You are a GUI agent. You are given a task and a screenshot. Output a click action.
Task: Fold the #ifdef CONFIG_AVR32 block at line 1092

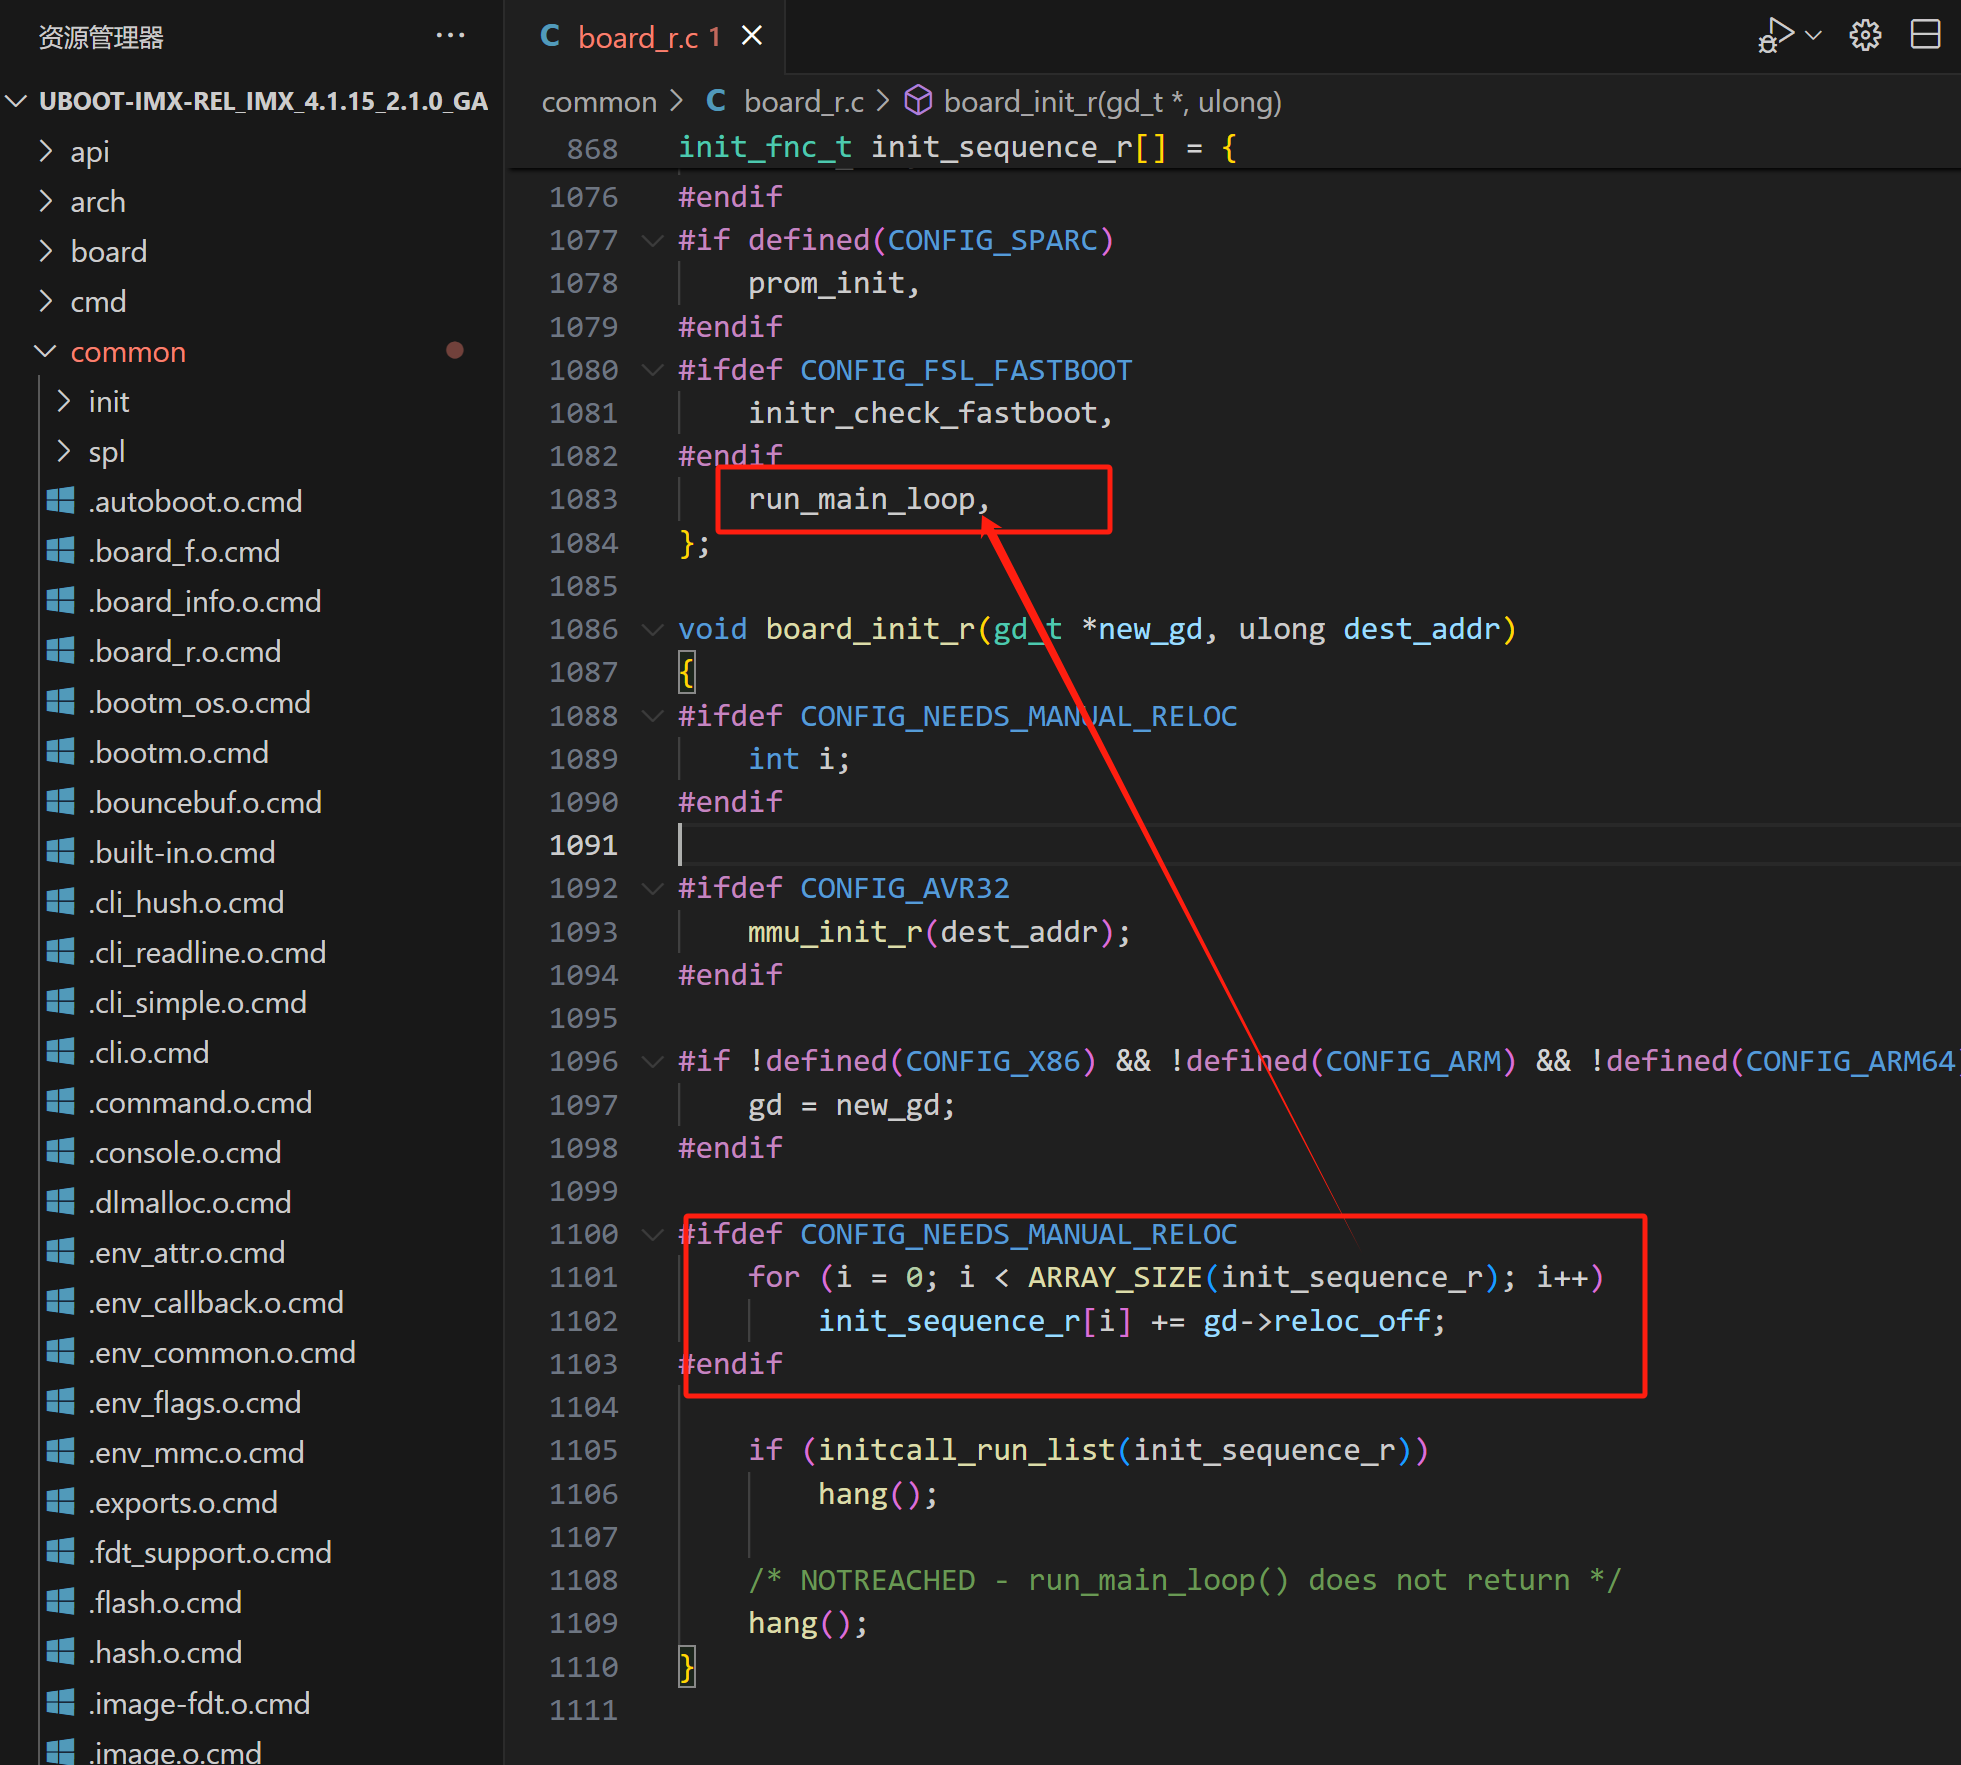click(652, 888)
